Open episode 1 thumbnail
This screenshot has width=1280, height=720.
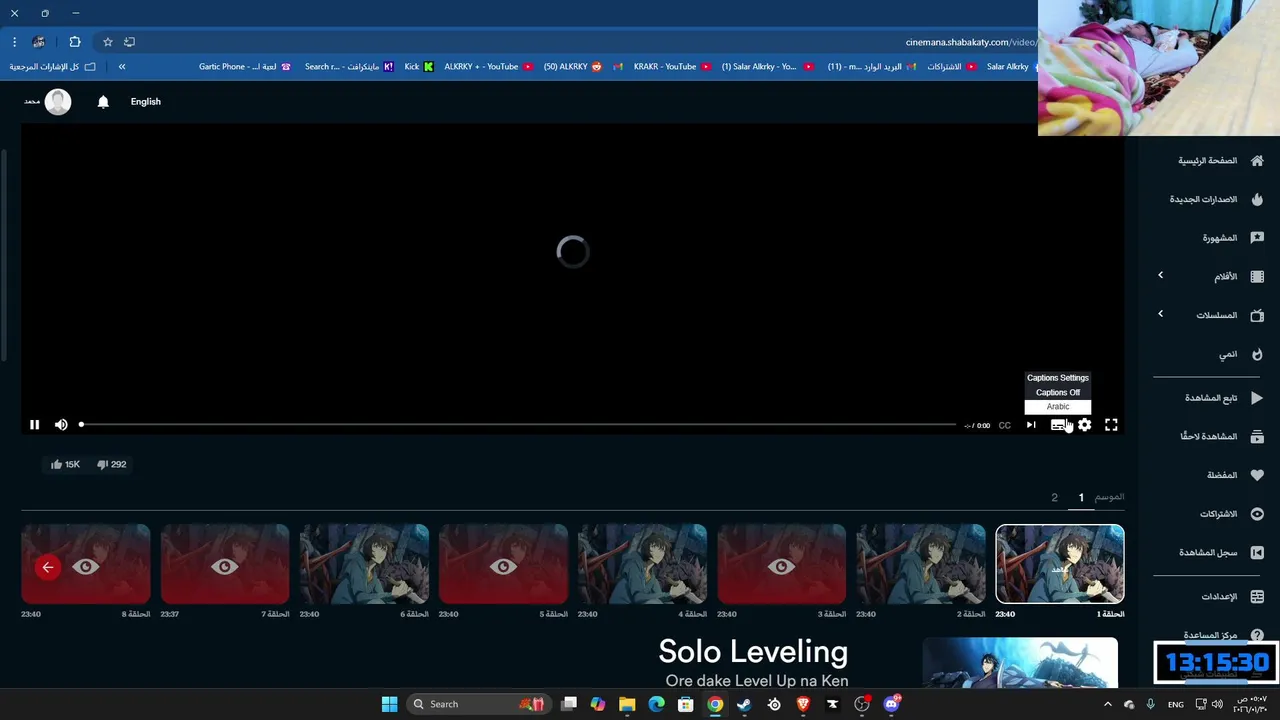(1060, 564)
